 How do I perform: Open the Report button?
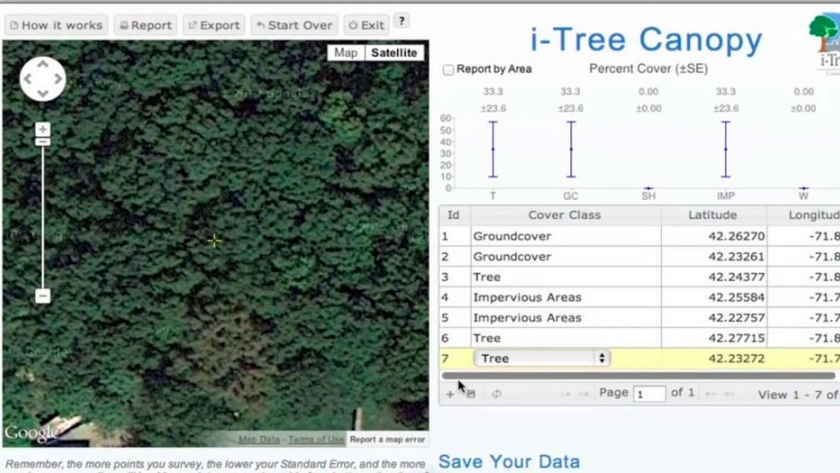point(146,25)
